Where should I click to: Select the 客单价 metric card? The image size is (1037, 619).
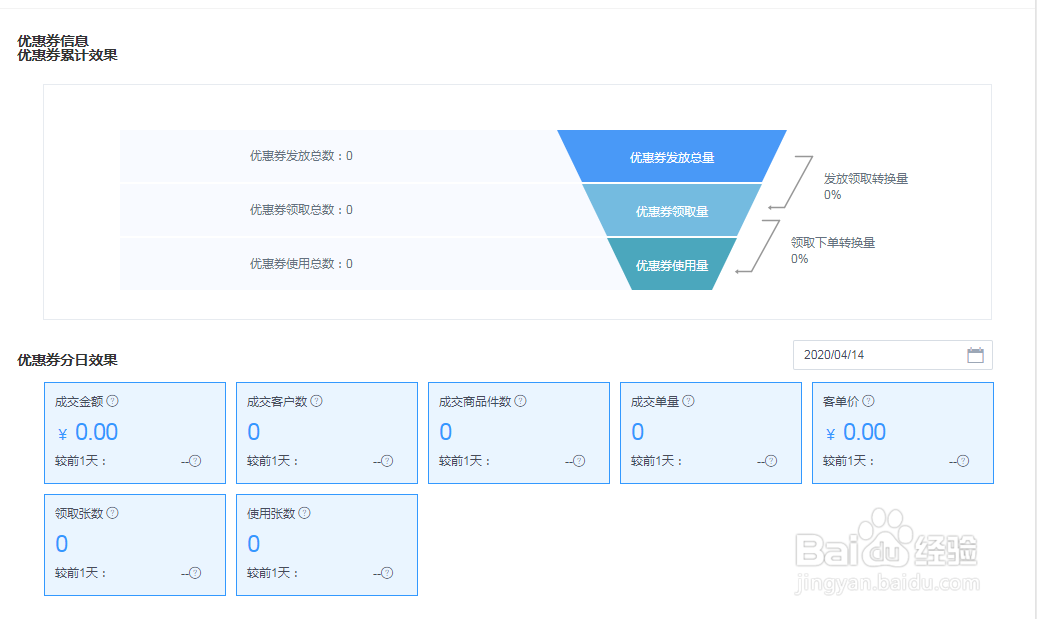point(903,433)
